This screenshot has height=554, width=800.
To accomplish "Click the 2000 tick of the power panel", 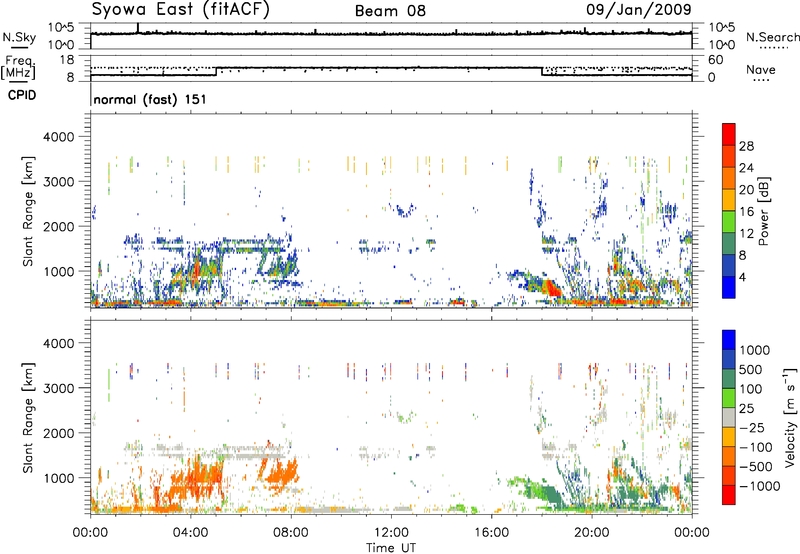I will click(x=58, y=226).
